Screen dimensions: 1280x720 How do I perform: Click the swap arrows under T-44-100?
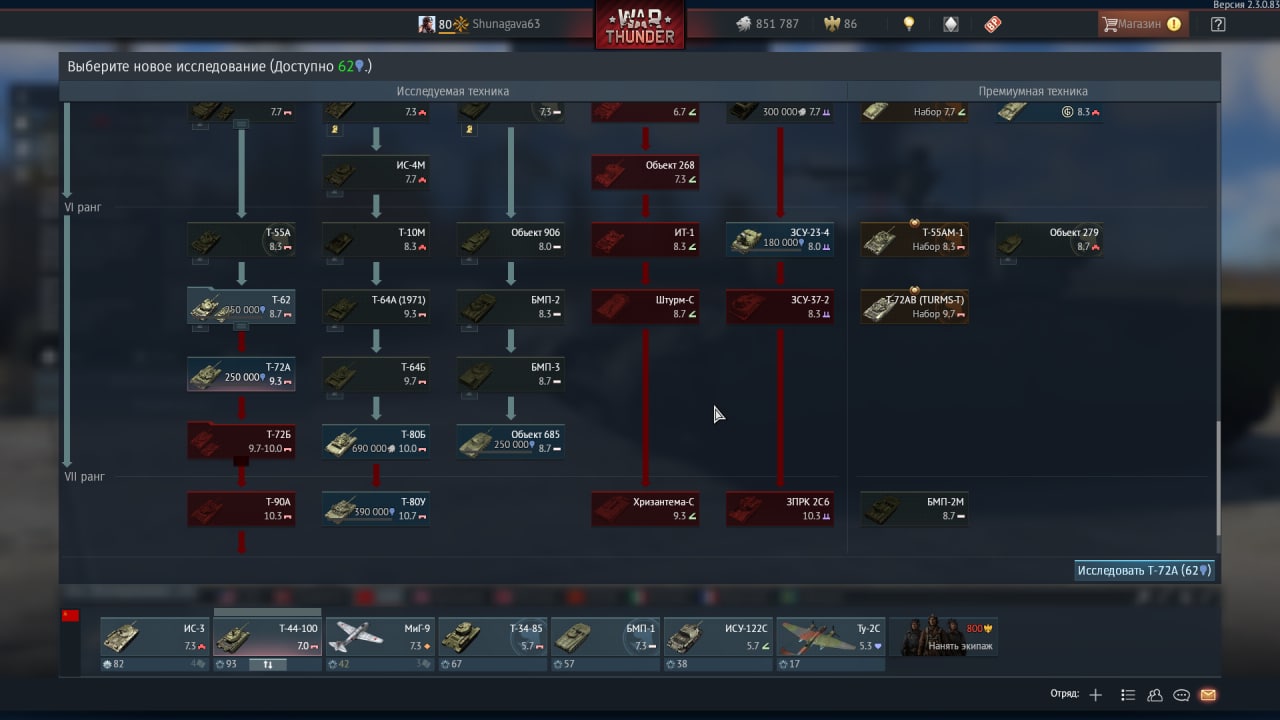[x=267, y=664]
